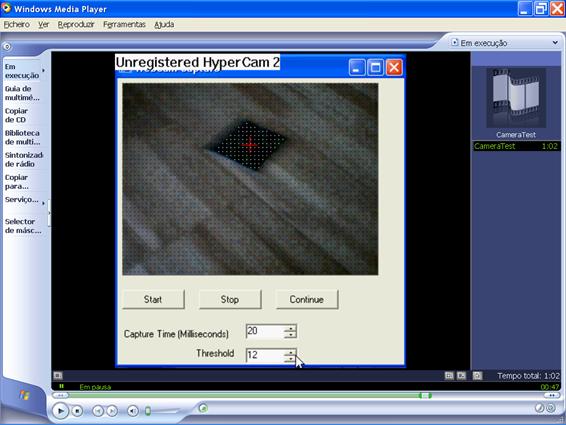This screenshot has height=425, width=566.
Task: Toggle the shuffle button at bottom right
Action: [x=539, y=408]
